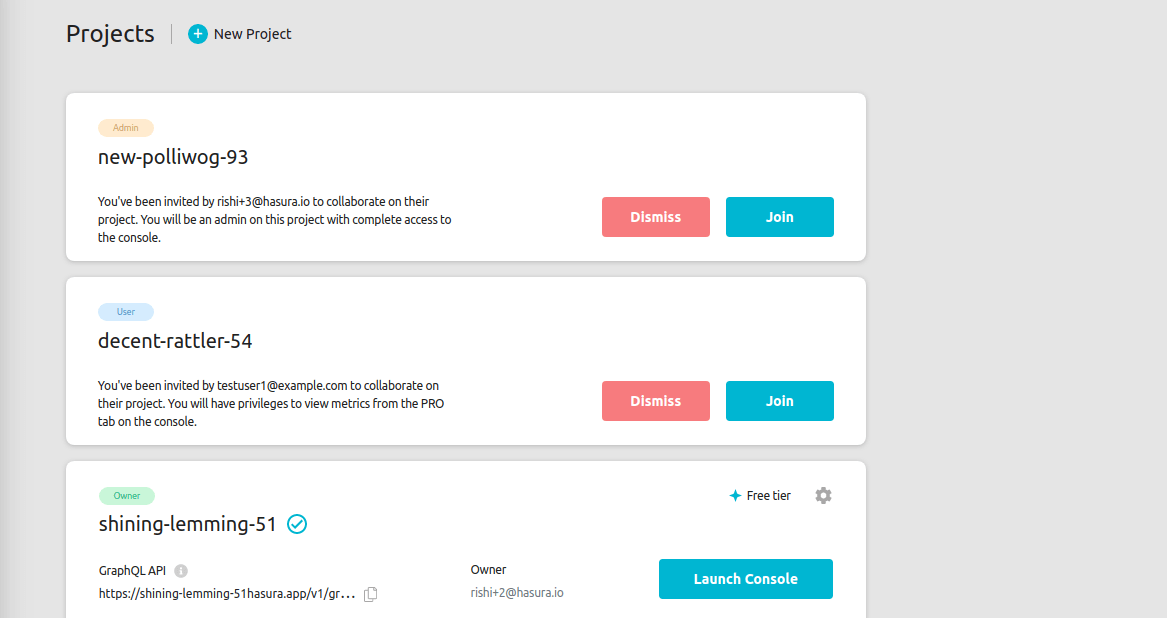Join the decent-rattler-54 project
The height and width of the screenshot is (618, 1167).
pos(779,401)
